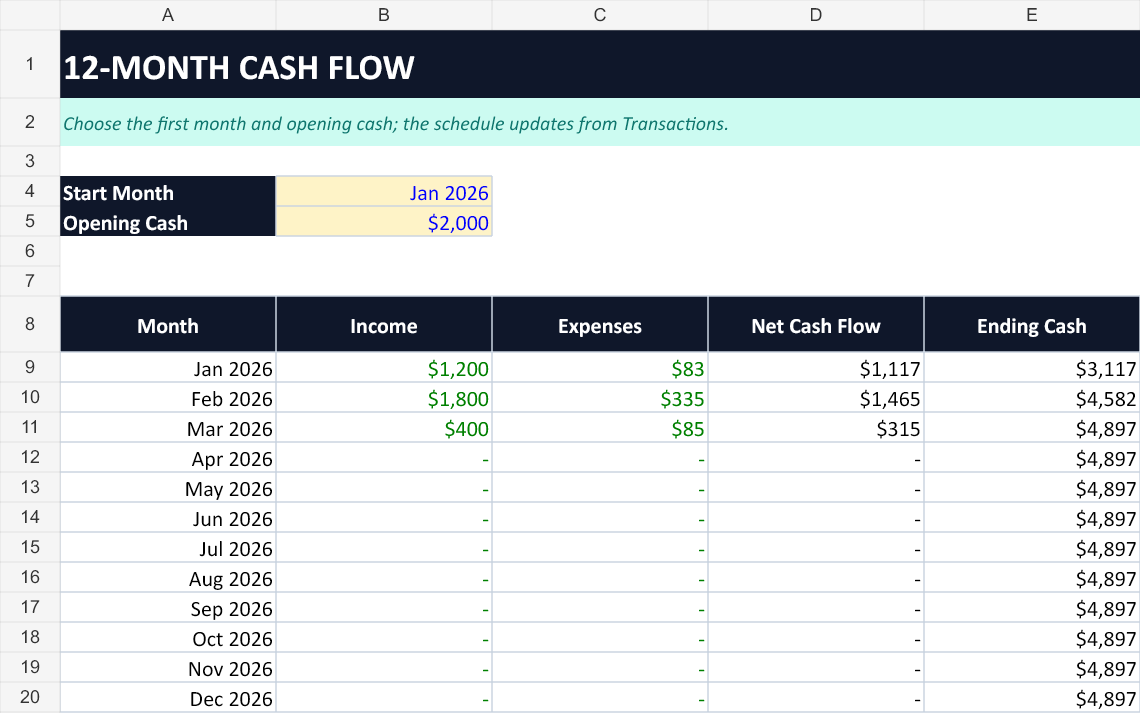Screen dimensions: 1140x713
Task: Select the instruction note about Transactions
Action: [x=600, y=123]
